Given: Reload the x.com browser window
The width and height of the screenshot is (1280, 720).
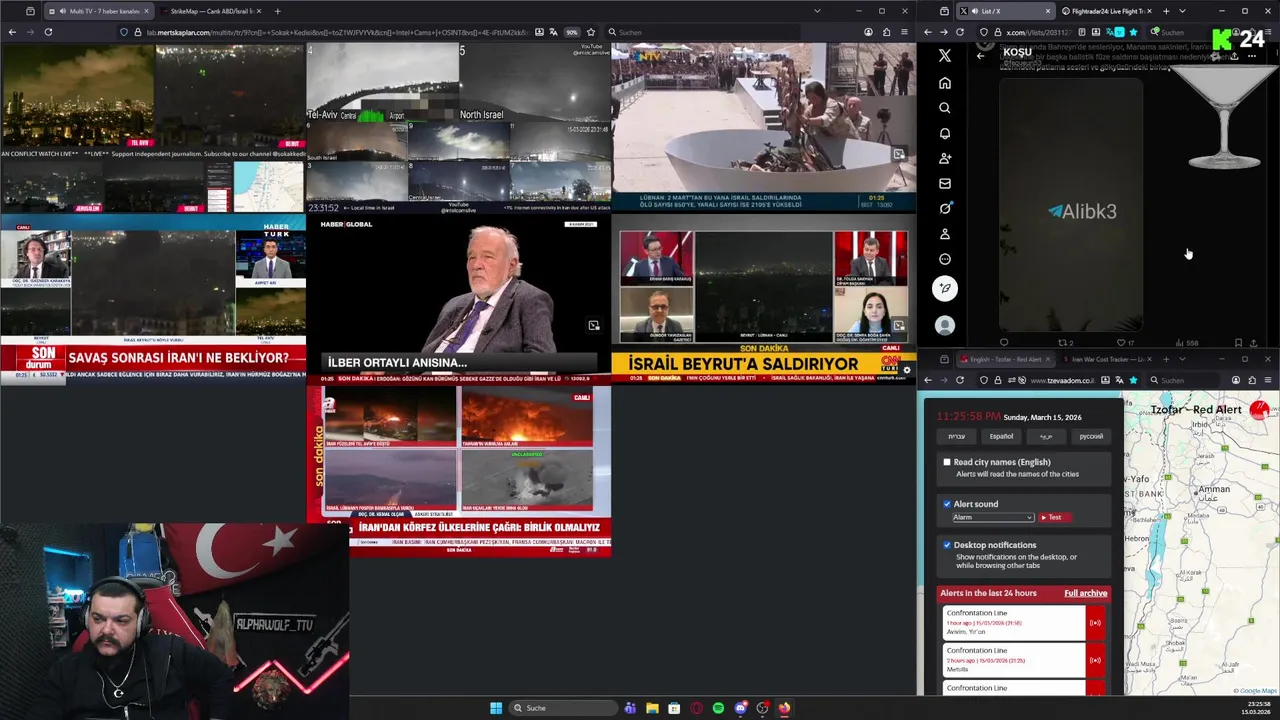Looking at the screenshot, I should (960, 32).
